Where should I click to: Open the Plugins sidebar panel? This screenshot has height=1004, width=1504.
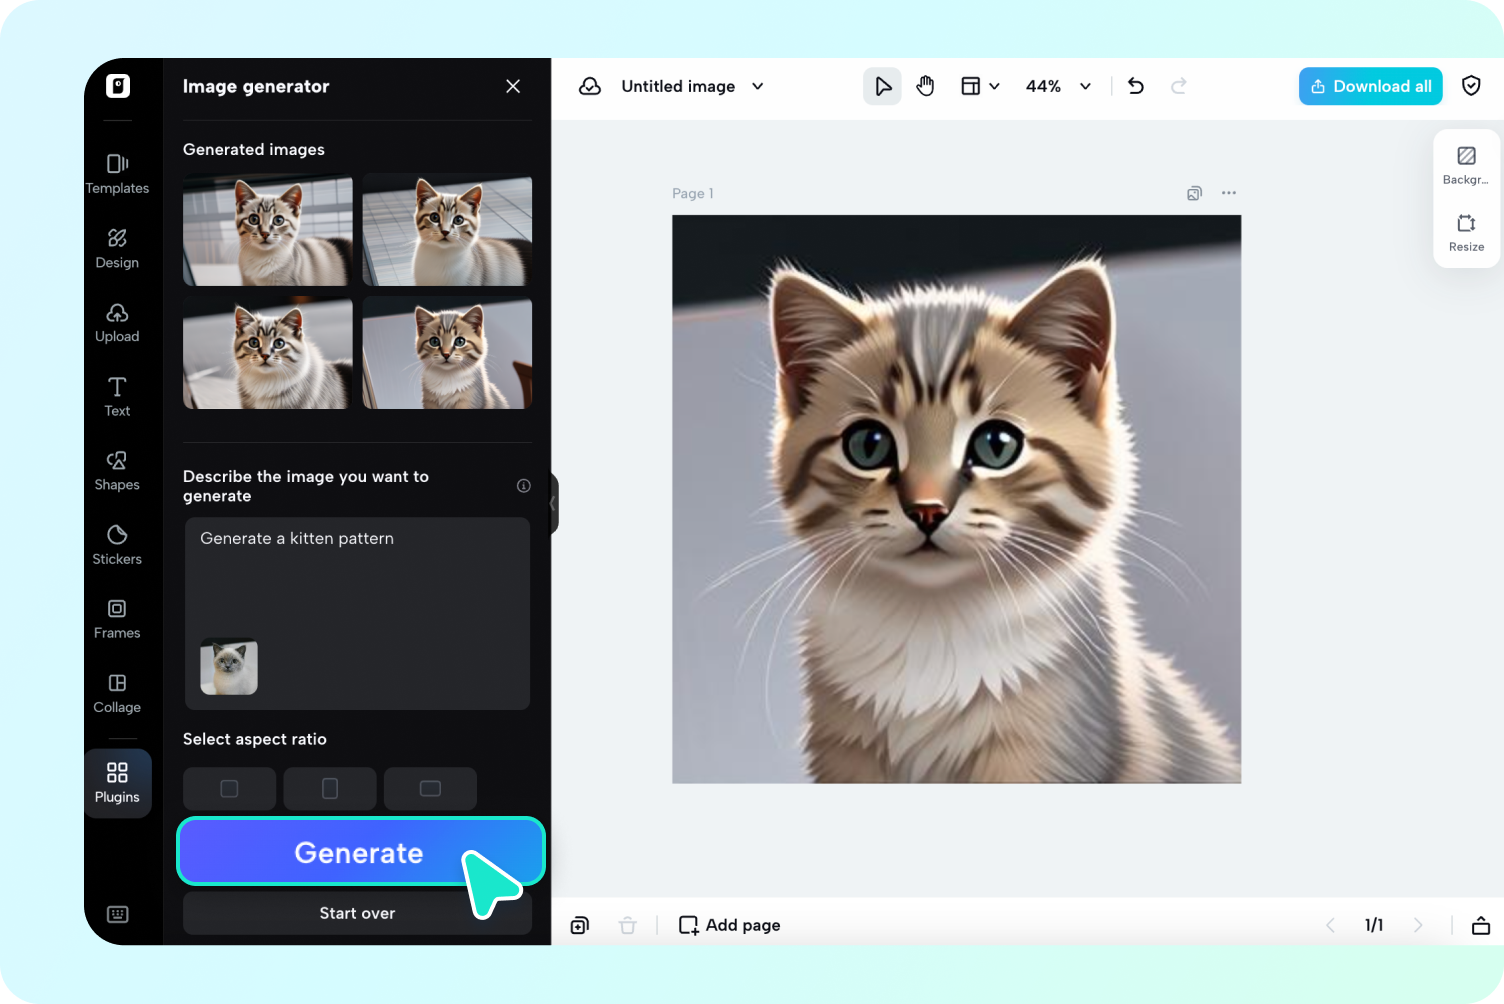pyautogui.click(x=117, y=783)
